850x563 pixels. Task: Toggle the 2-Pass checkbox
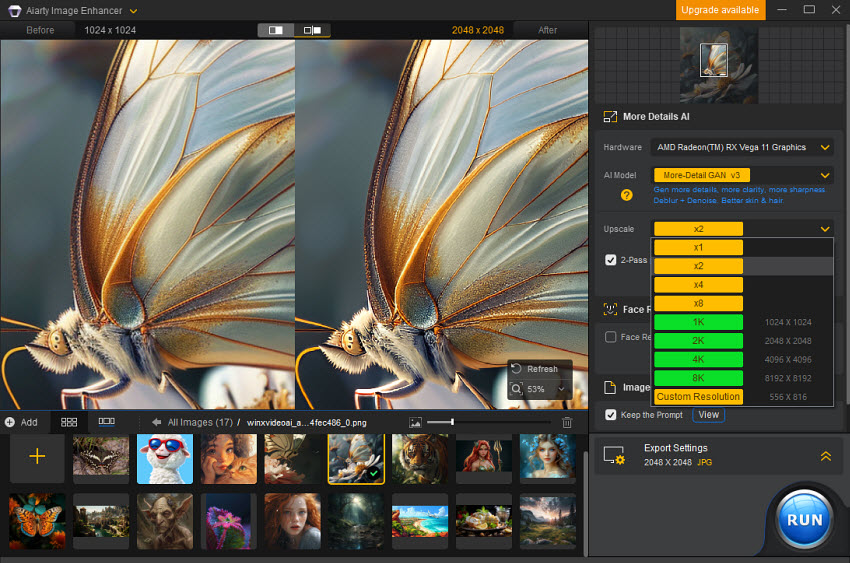click(610, 260)
